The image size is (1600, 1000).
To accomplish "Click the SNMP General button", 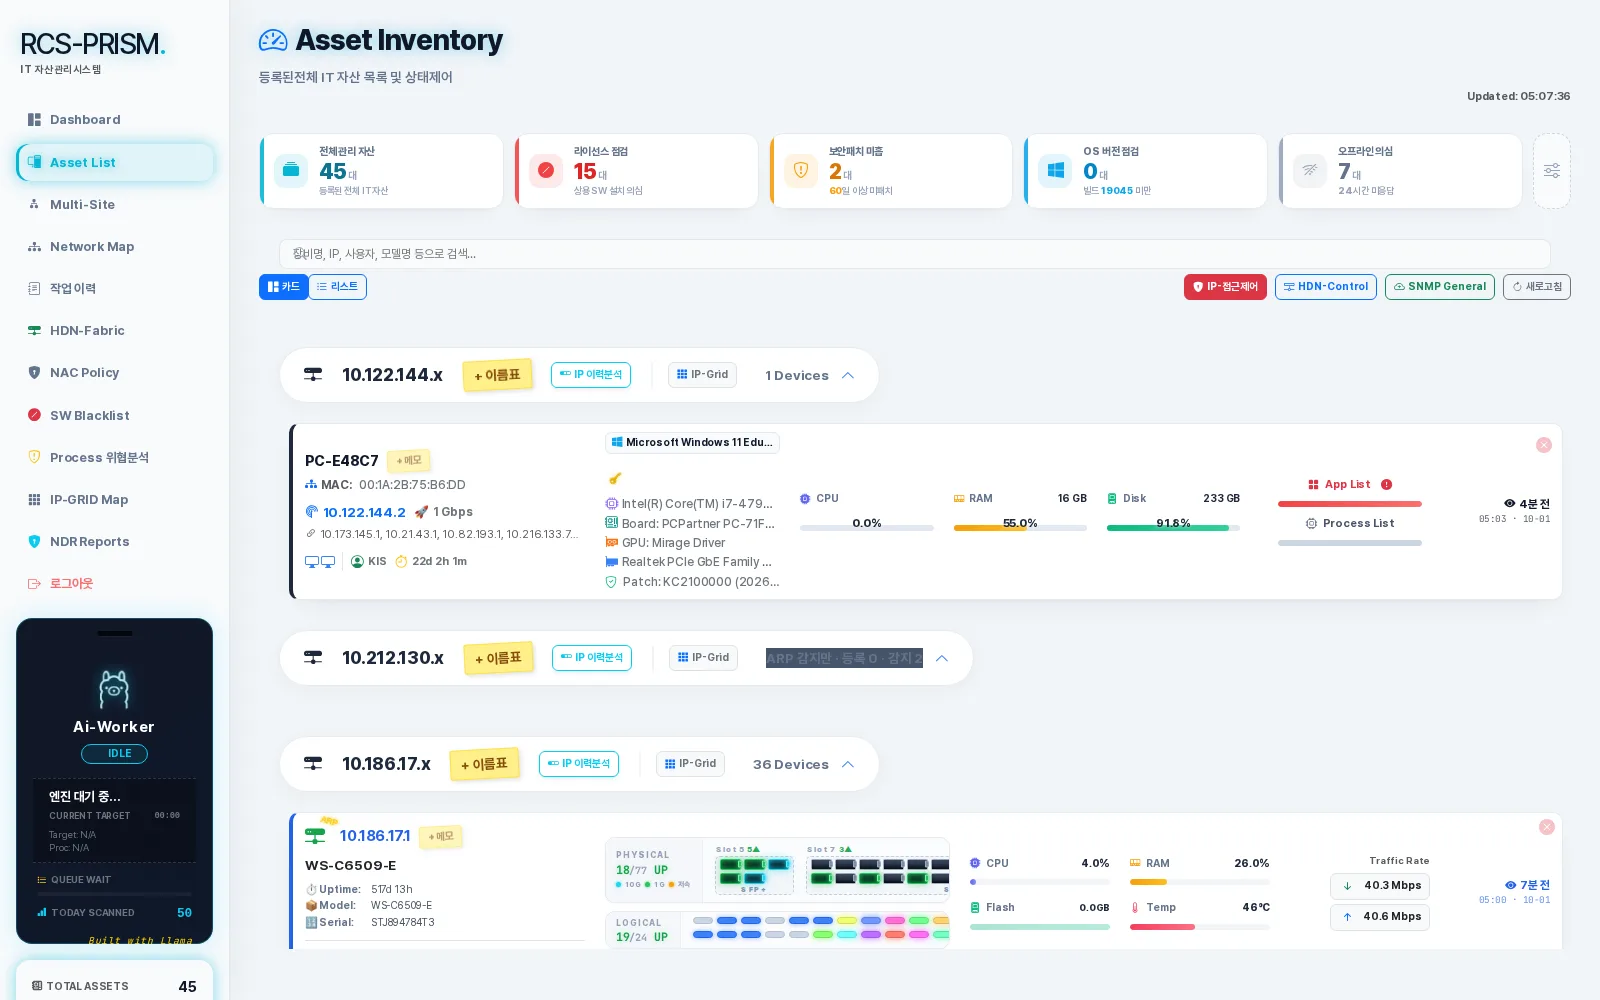I will [1440, 287].
